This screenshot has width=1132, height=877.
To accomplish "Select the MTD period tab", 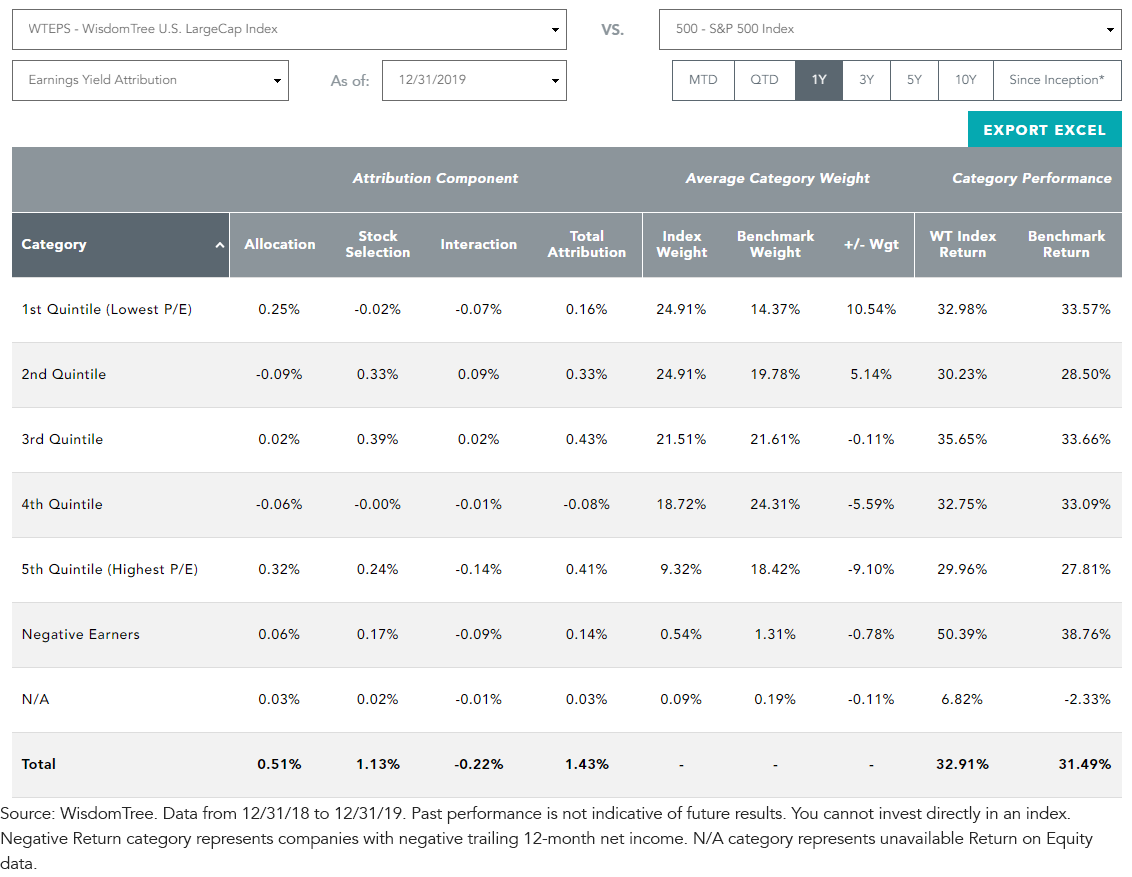I will coord(703,80).
